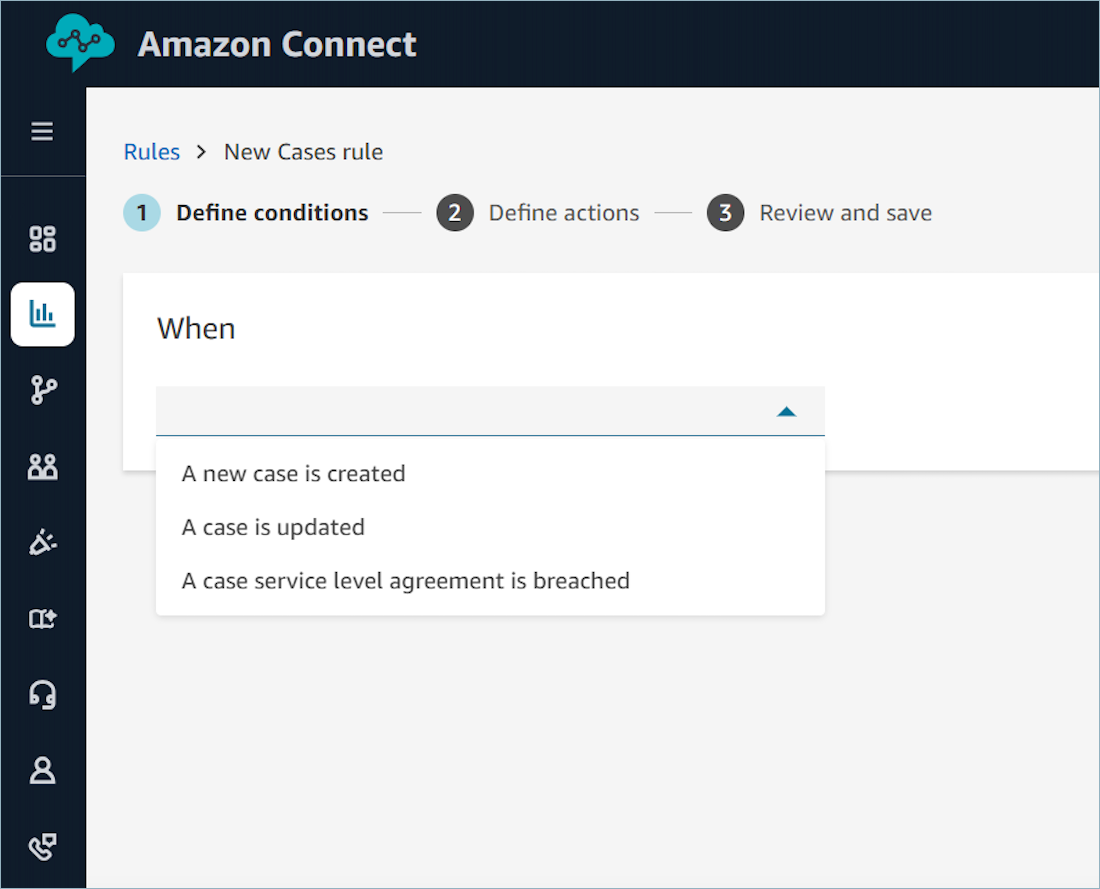Viewport: 1100px width, 889px height.
Task: Click the Users icon in the sidebar
Action: coord(42,466)
